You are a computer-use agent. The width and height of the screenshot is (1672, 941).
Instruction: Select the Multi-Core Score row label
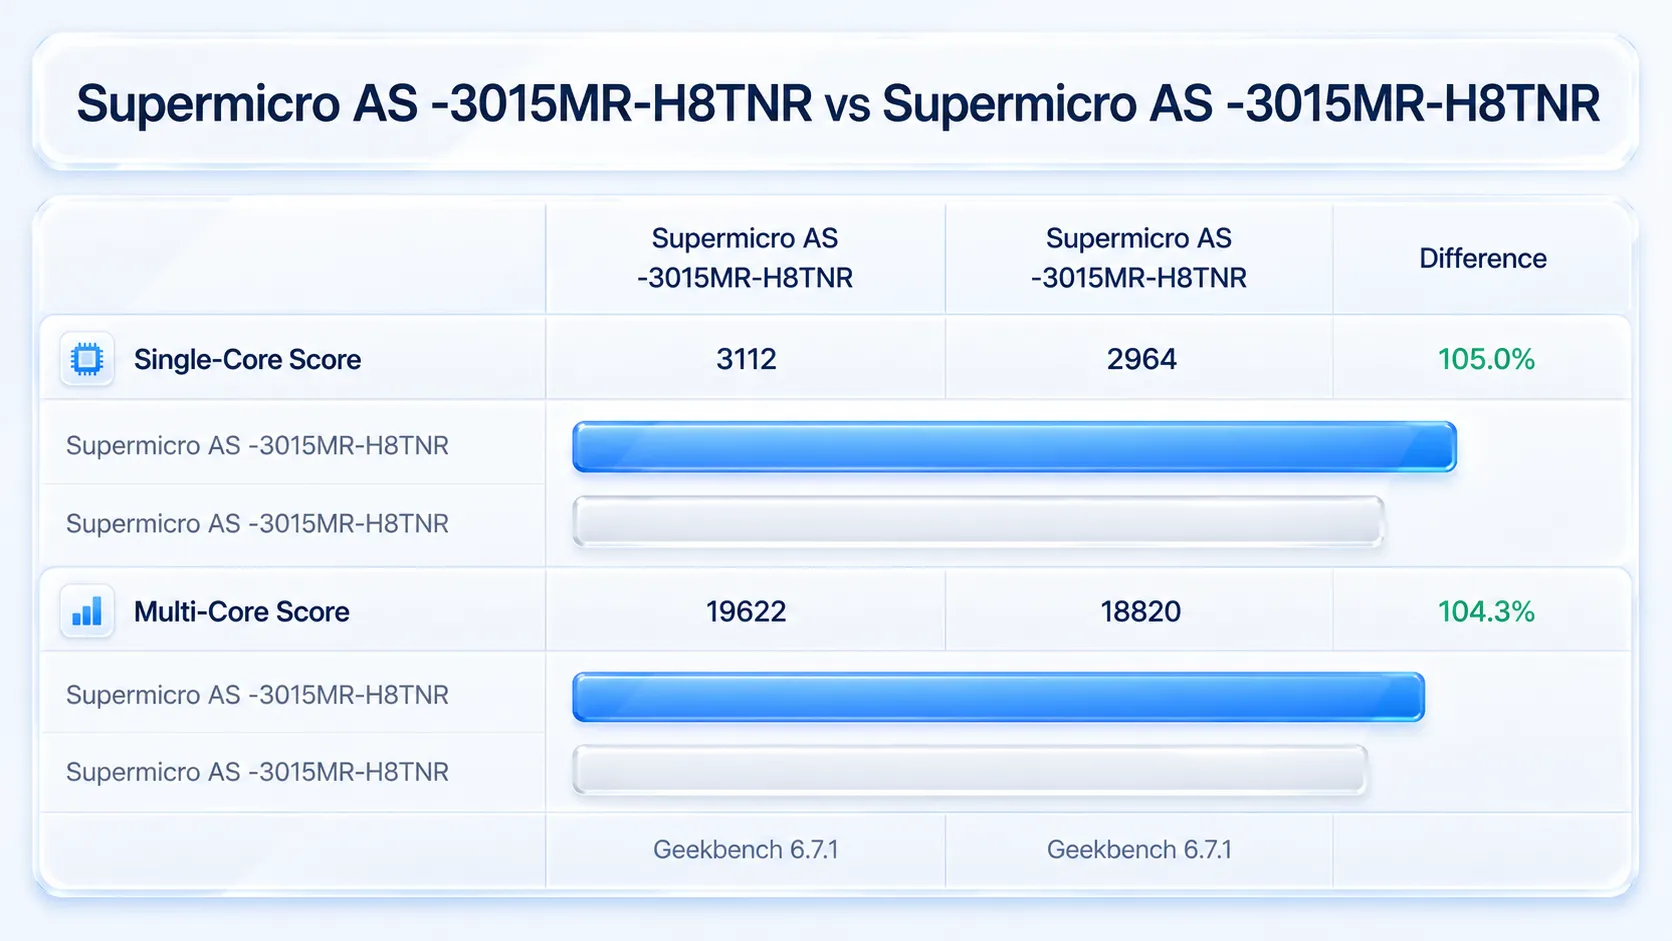[242, 612]
